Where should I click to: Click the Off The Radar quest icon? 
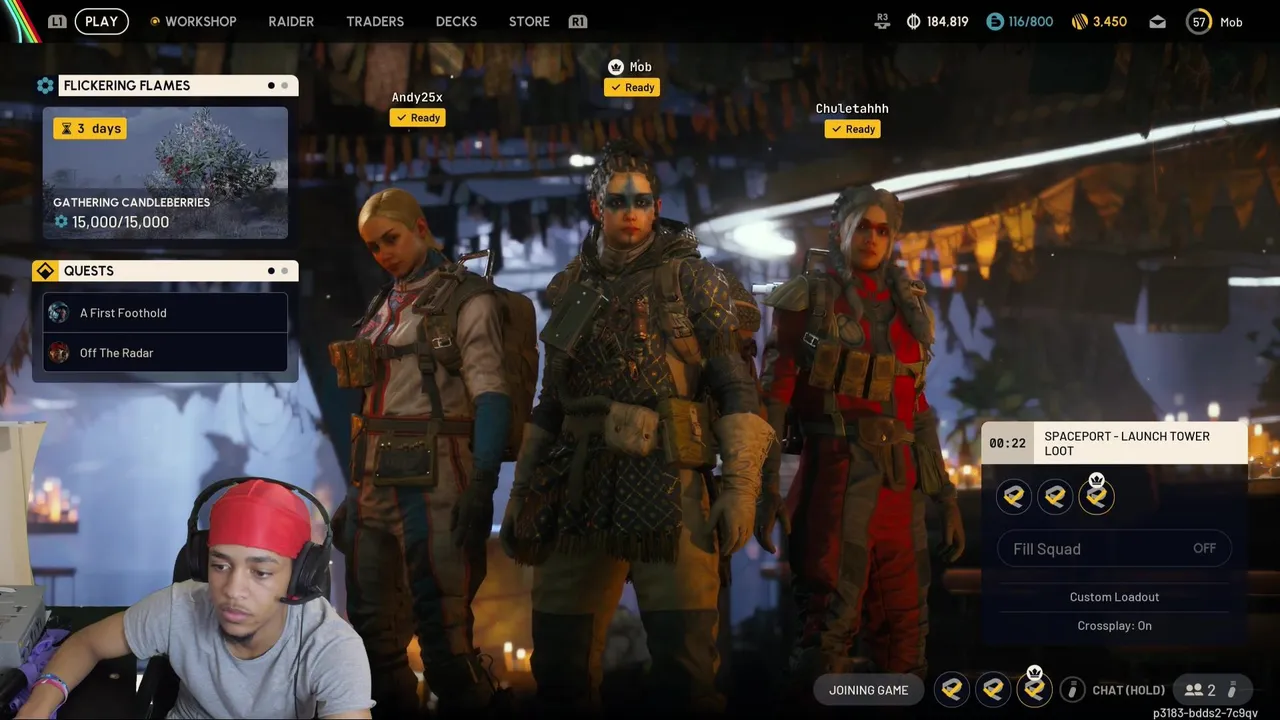point(59,353)
